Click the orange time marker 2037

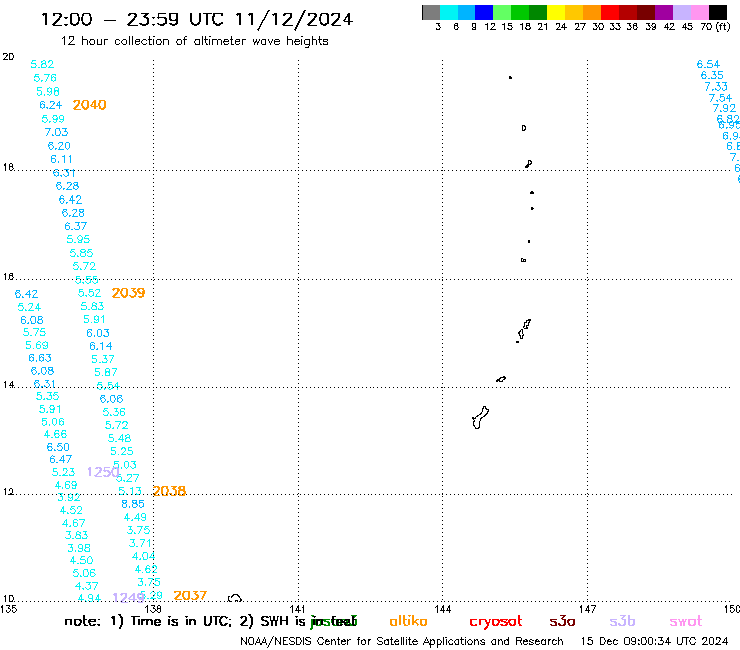coord(190,596)
